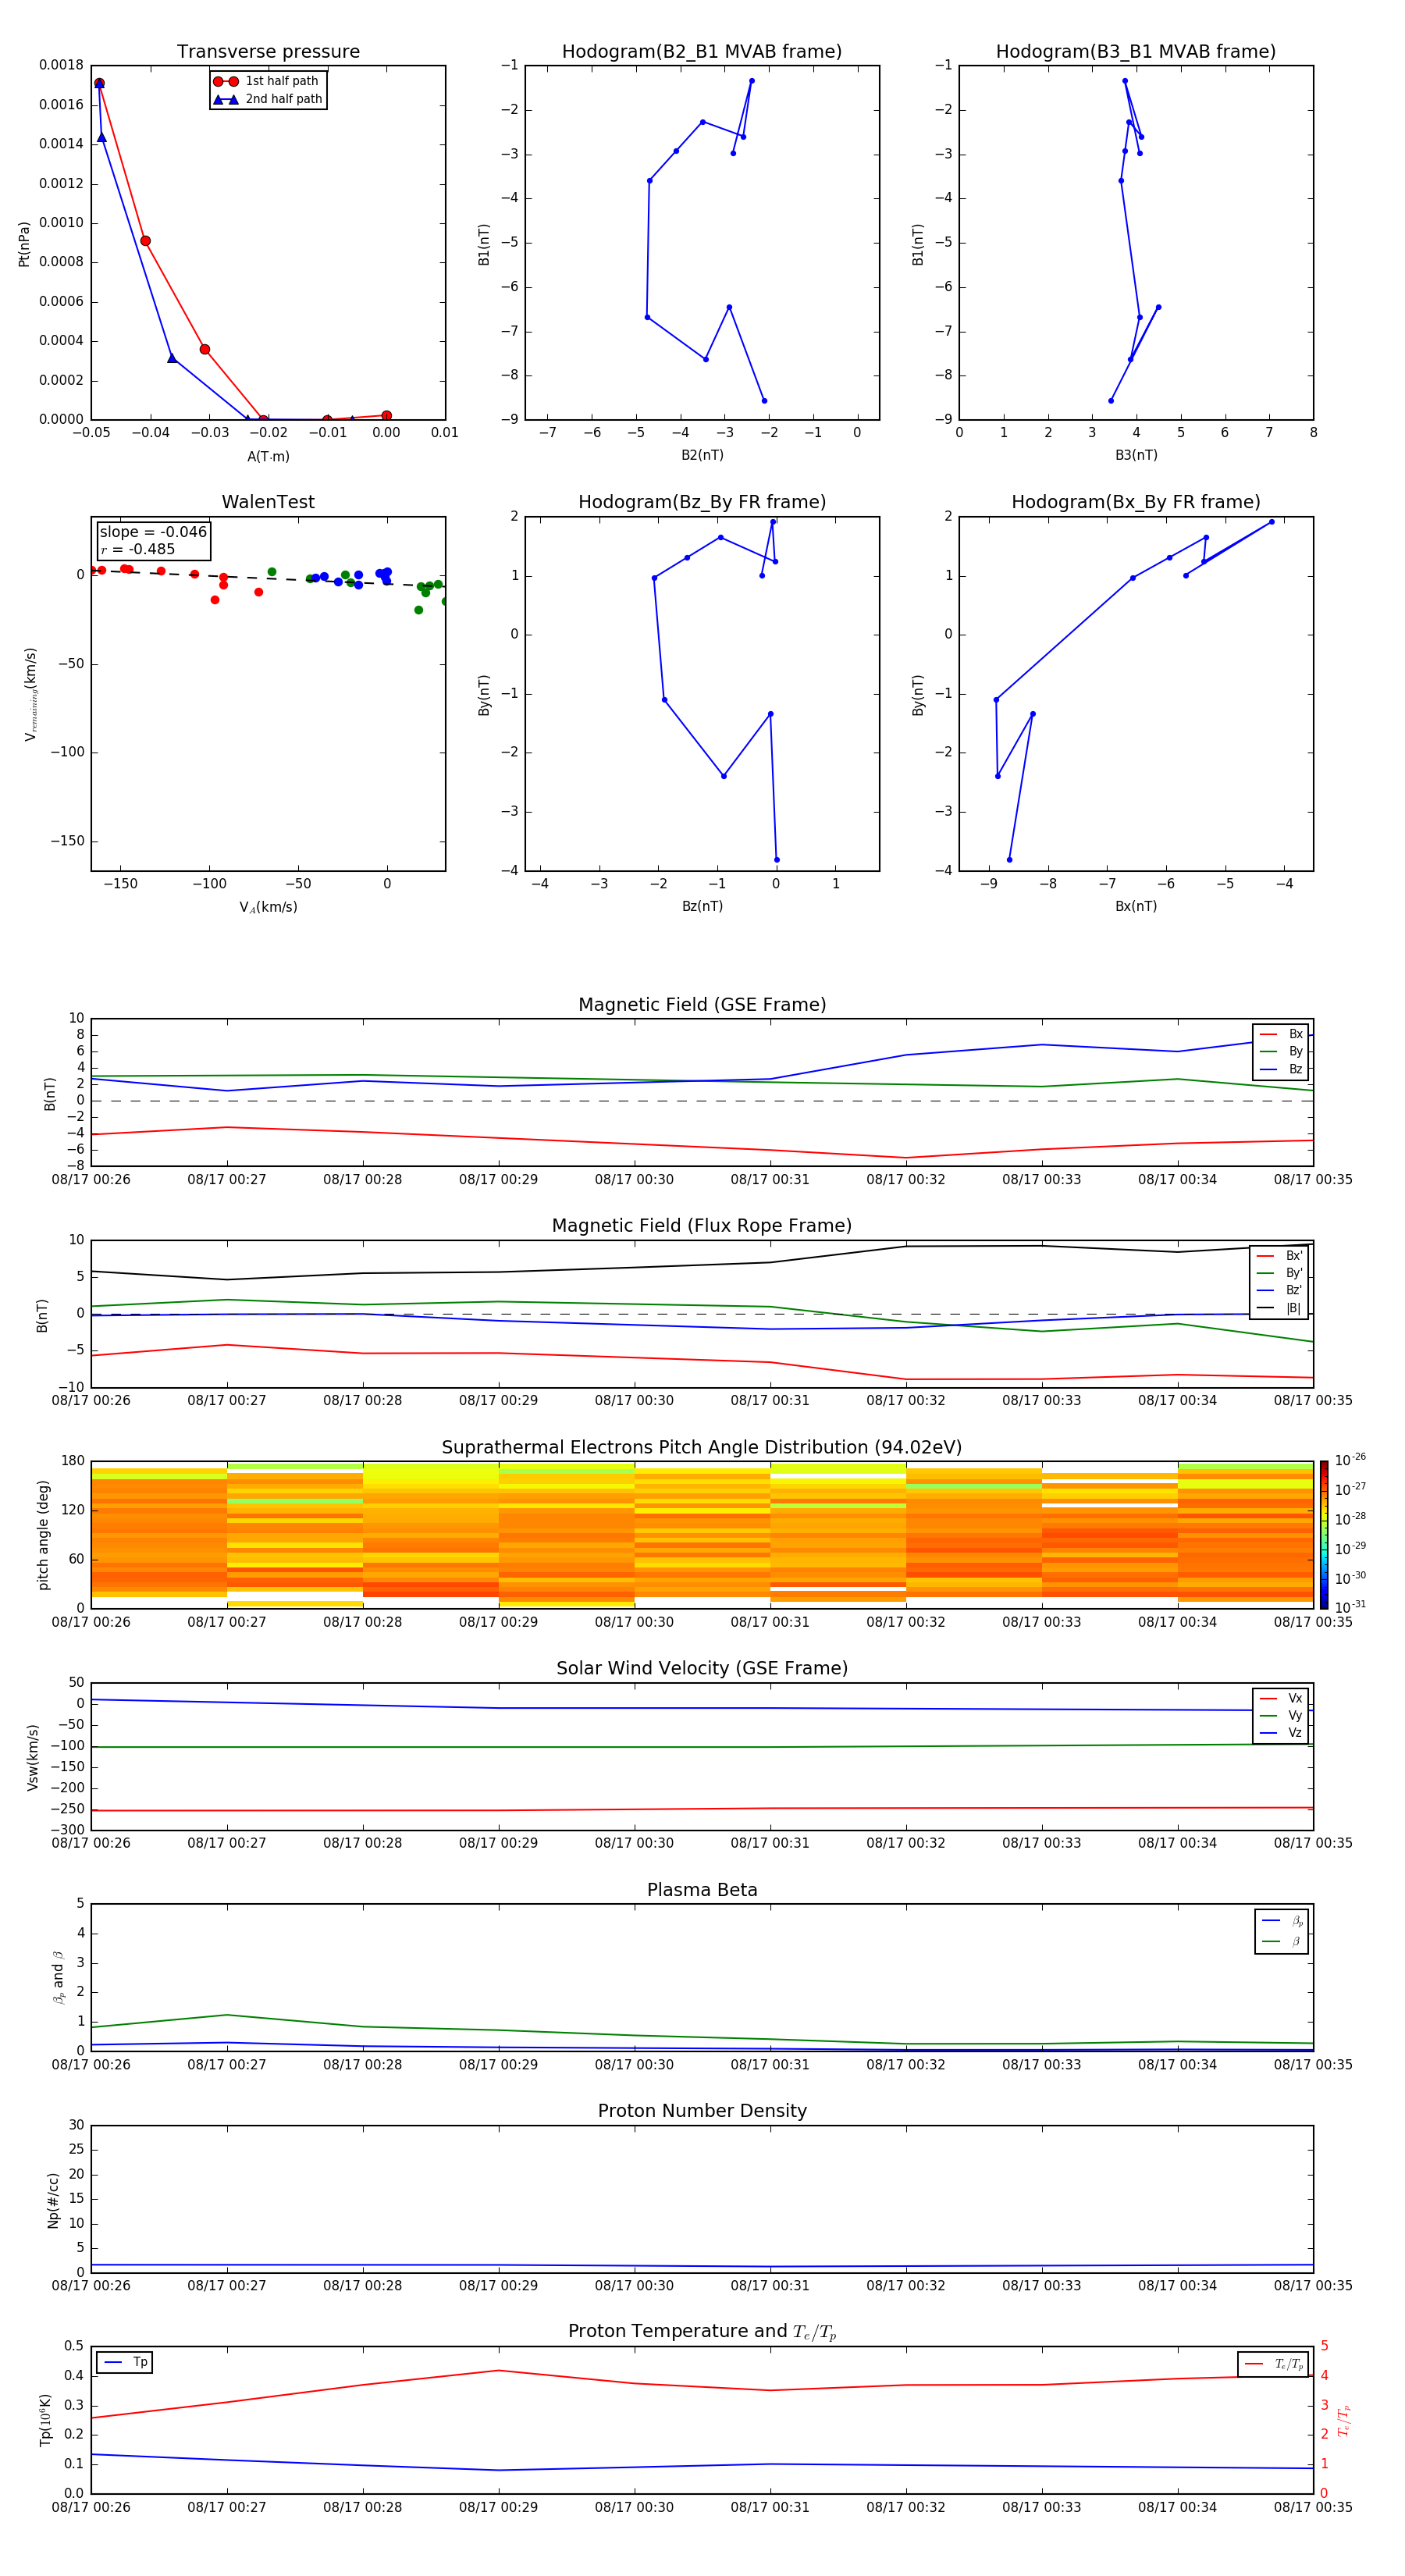Viewport: 1405px width, 2576px height.
Task: Select the "By" entry in GSE field legend
Action: [x=1281, y=1052]
